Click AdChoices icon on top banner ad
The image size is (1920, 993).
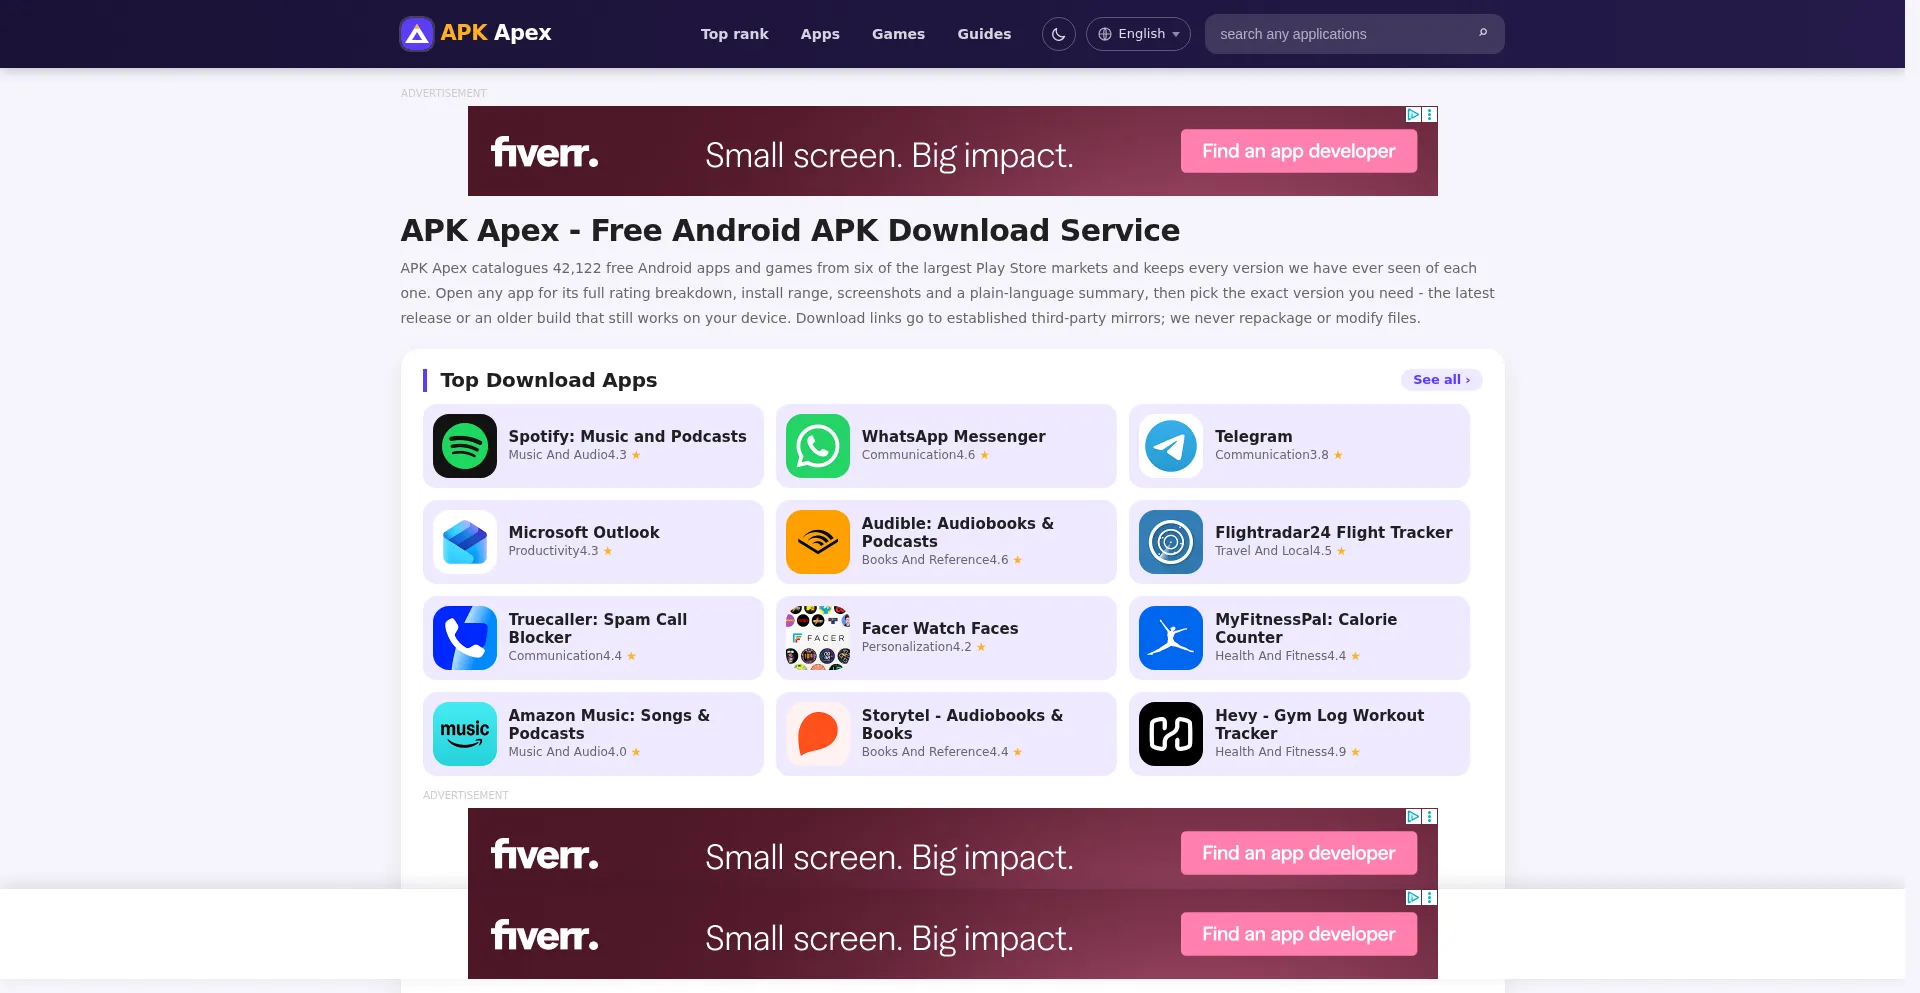click(x=1413, y=115)
